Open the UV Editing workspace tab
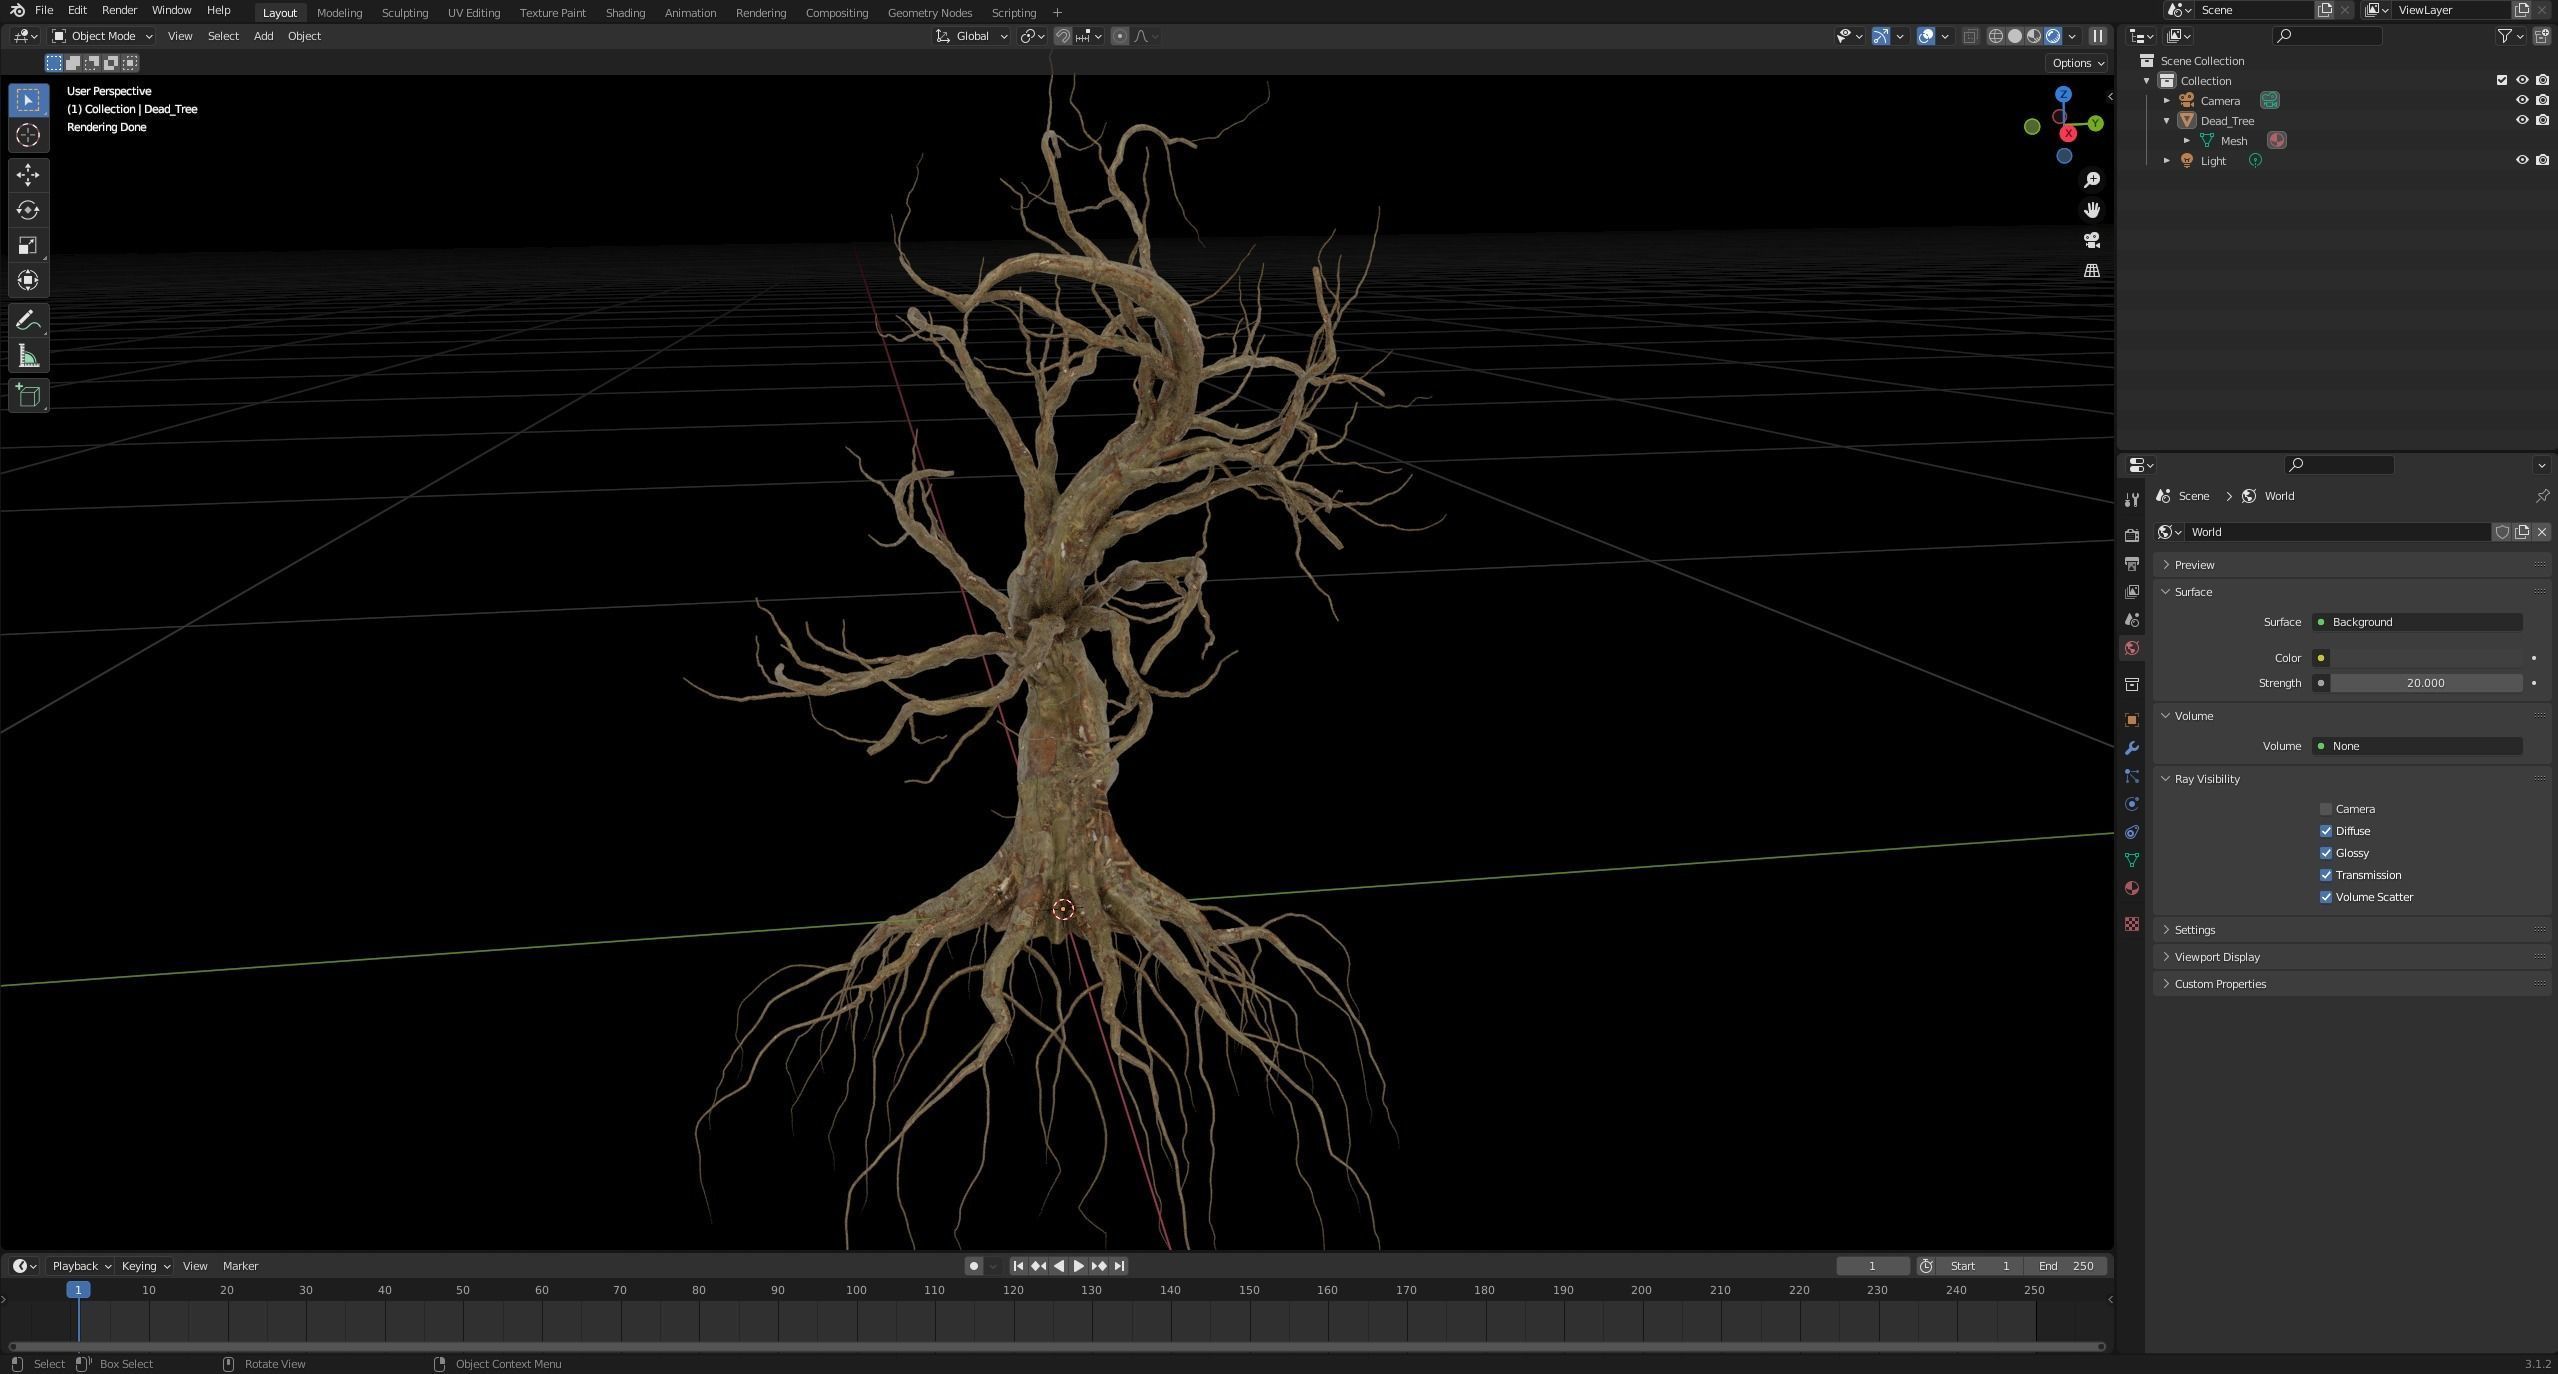The width and height of the screenshot is (2558, 1374). 474,13
